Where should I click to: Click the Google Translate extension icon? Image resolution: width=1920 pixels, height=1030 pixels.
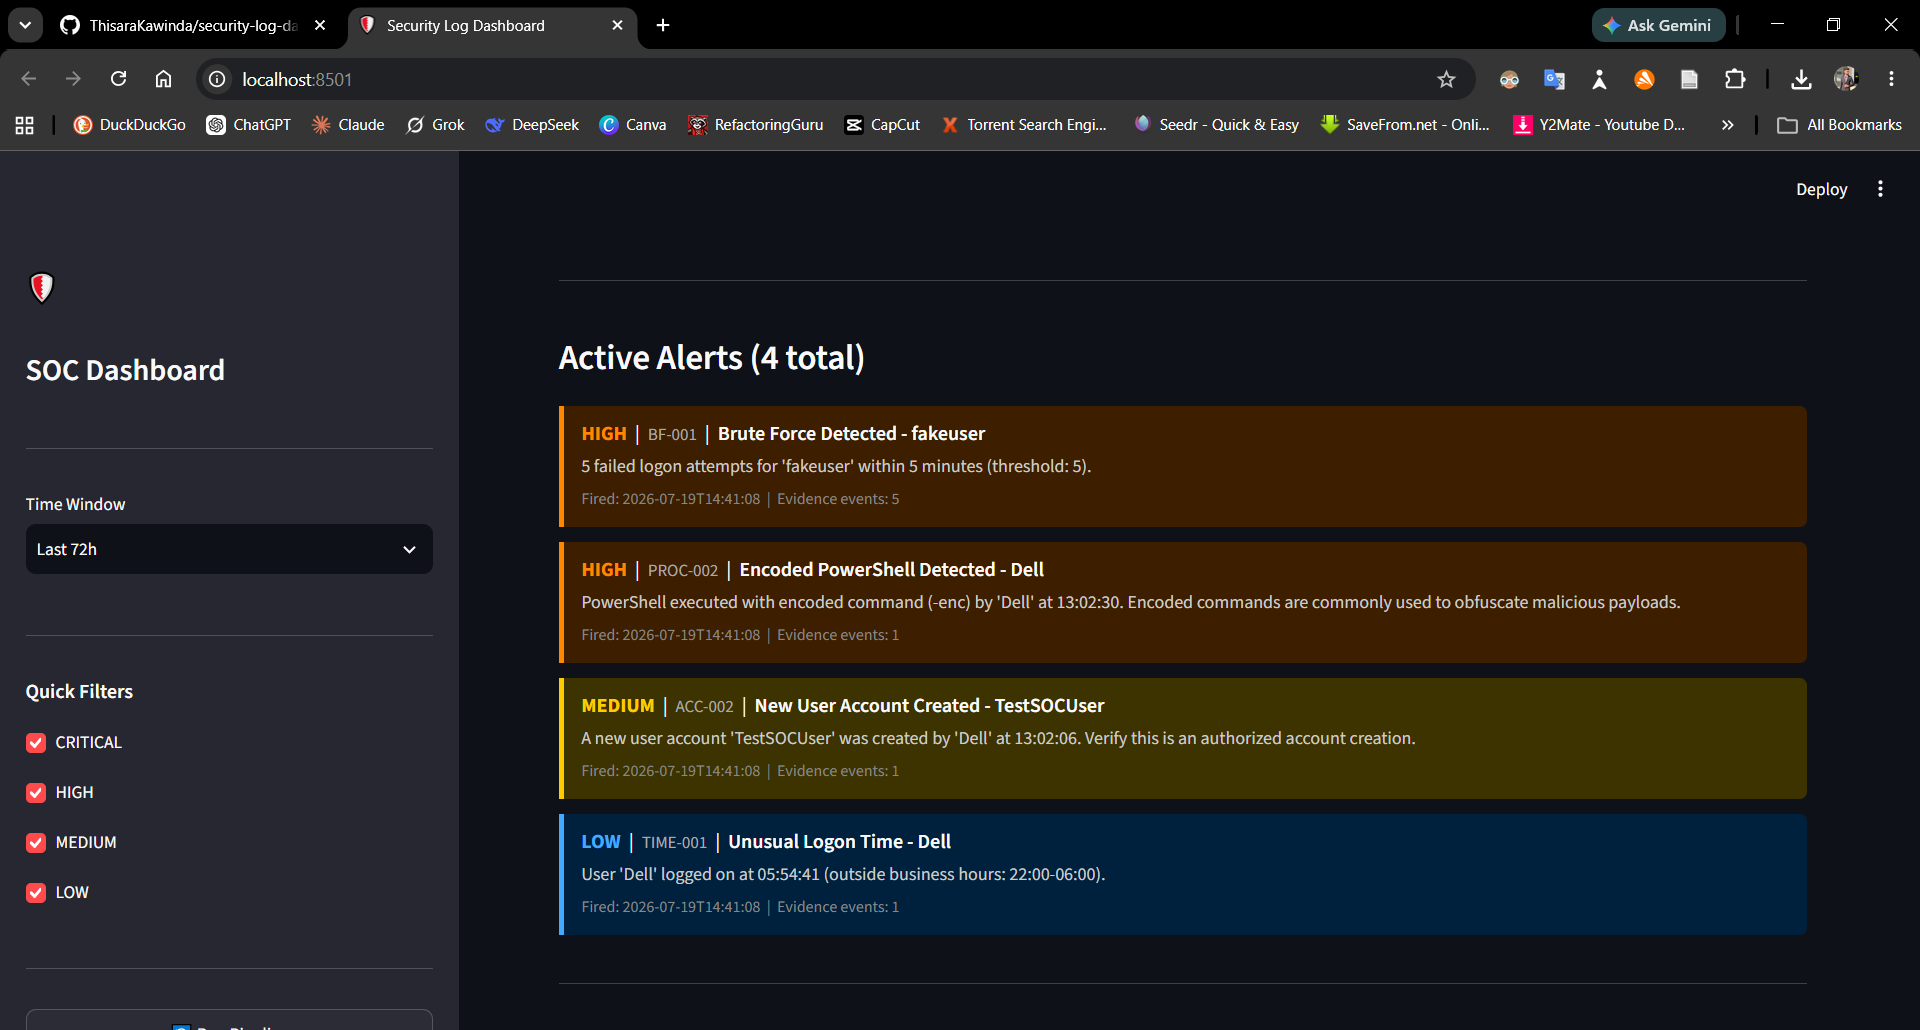[1554, 79]
